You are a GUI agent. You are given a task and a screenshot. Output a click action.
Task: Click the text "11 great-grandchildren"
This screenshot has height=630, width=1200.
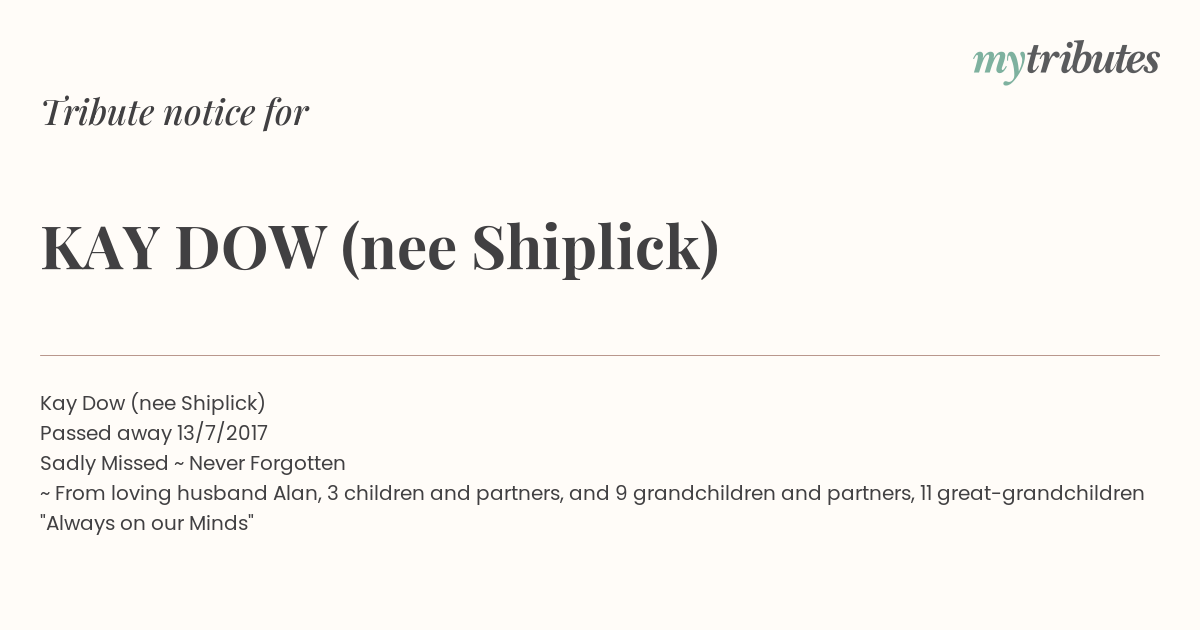coord(1031,493)
